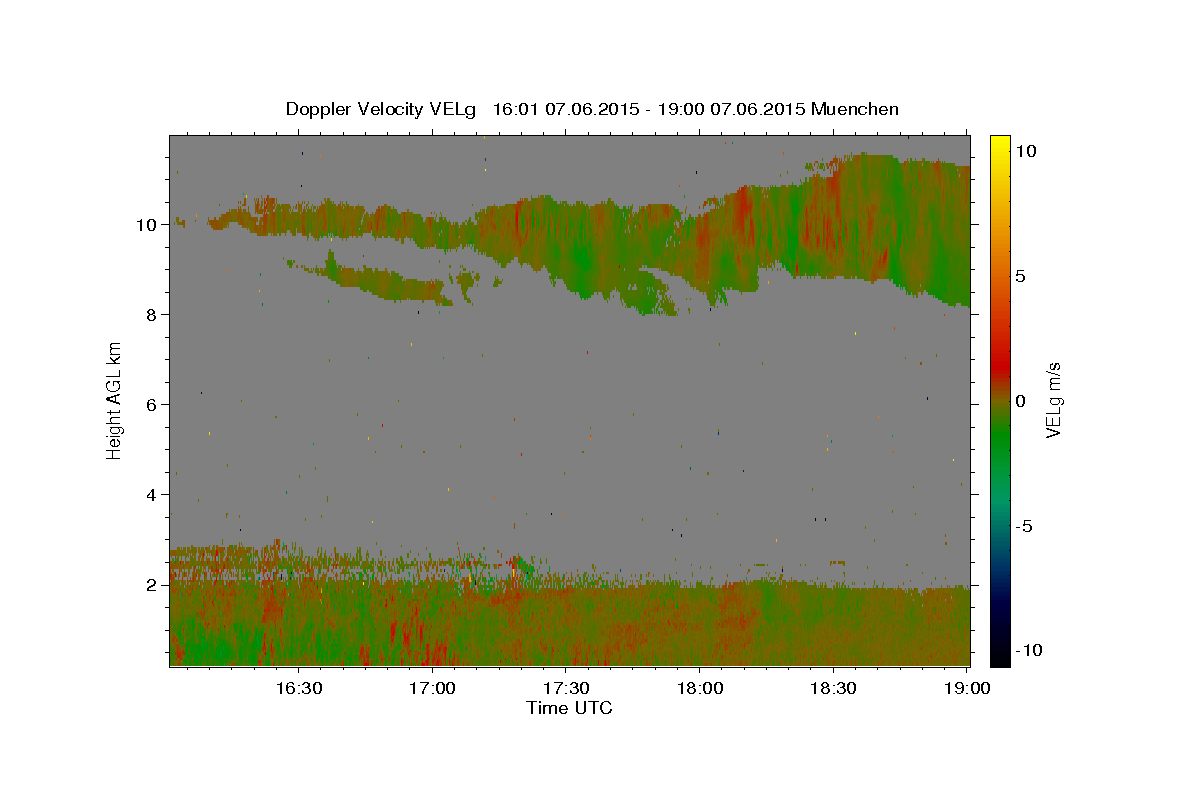
Task: Click the 'Time UTC' axis label
Action: [x=569, y=708]
